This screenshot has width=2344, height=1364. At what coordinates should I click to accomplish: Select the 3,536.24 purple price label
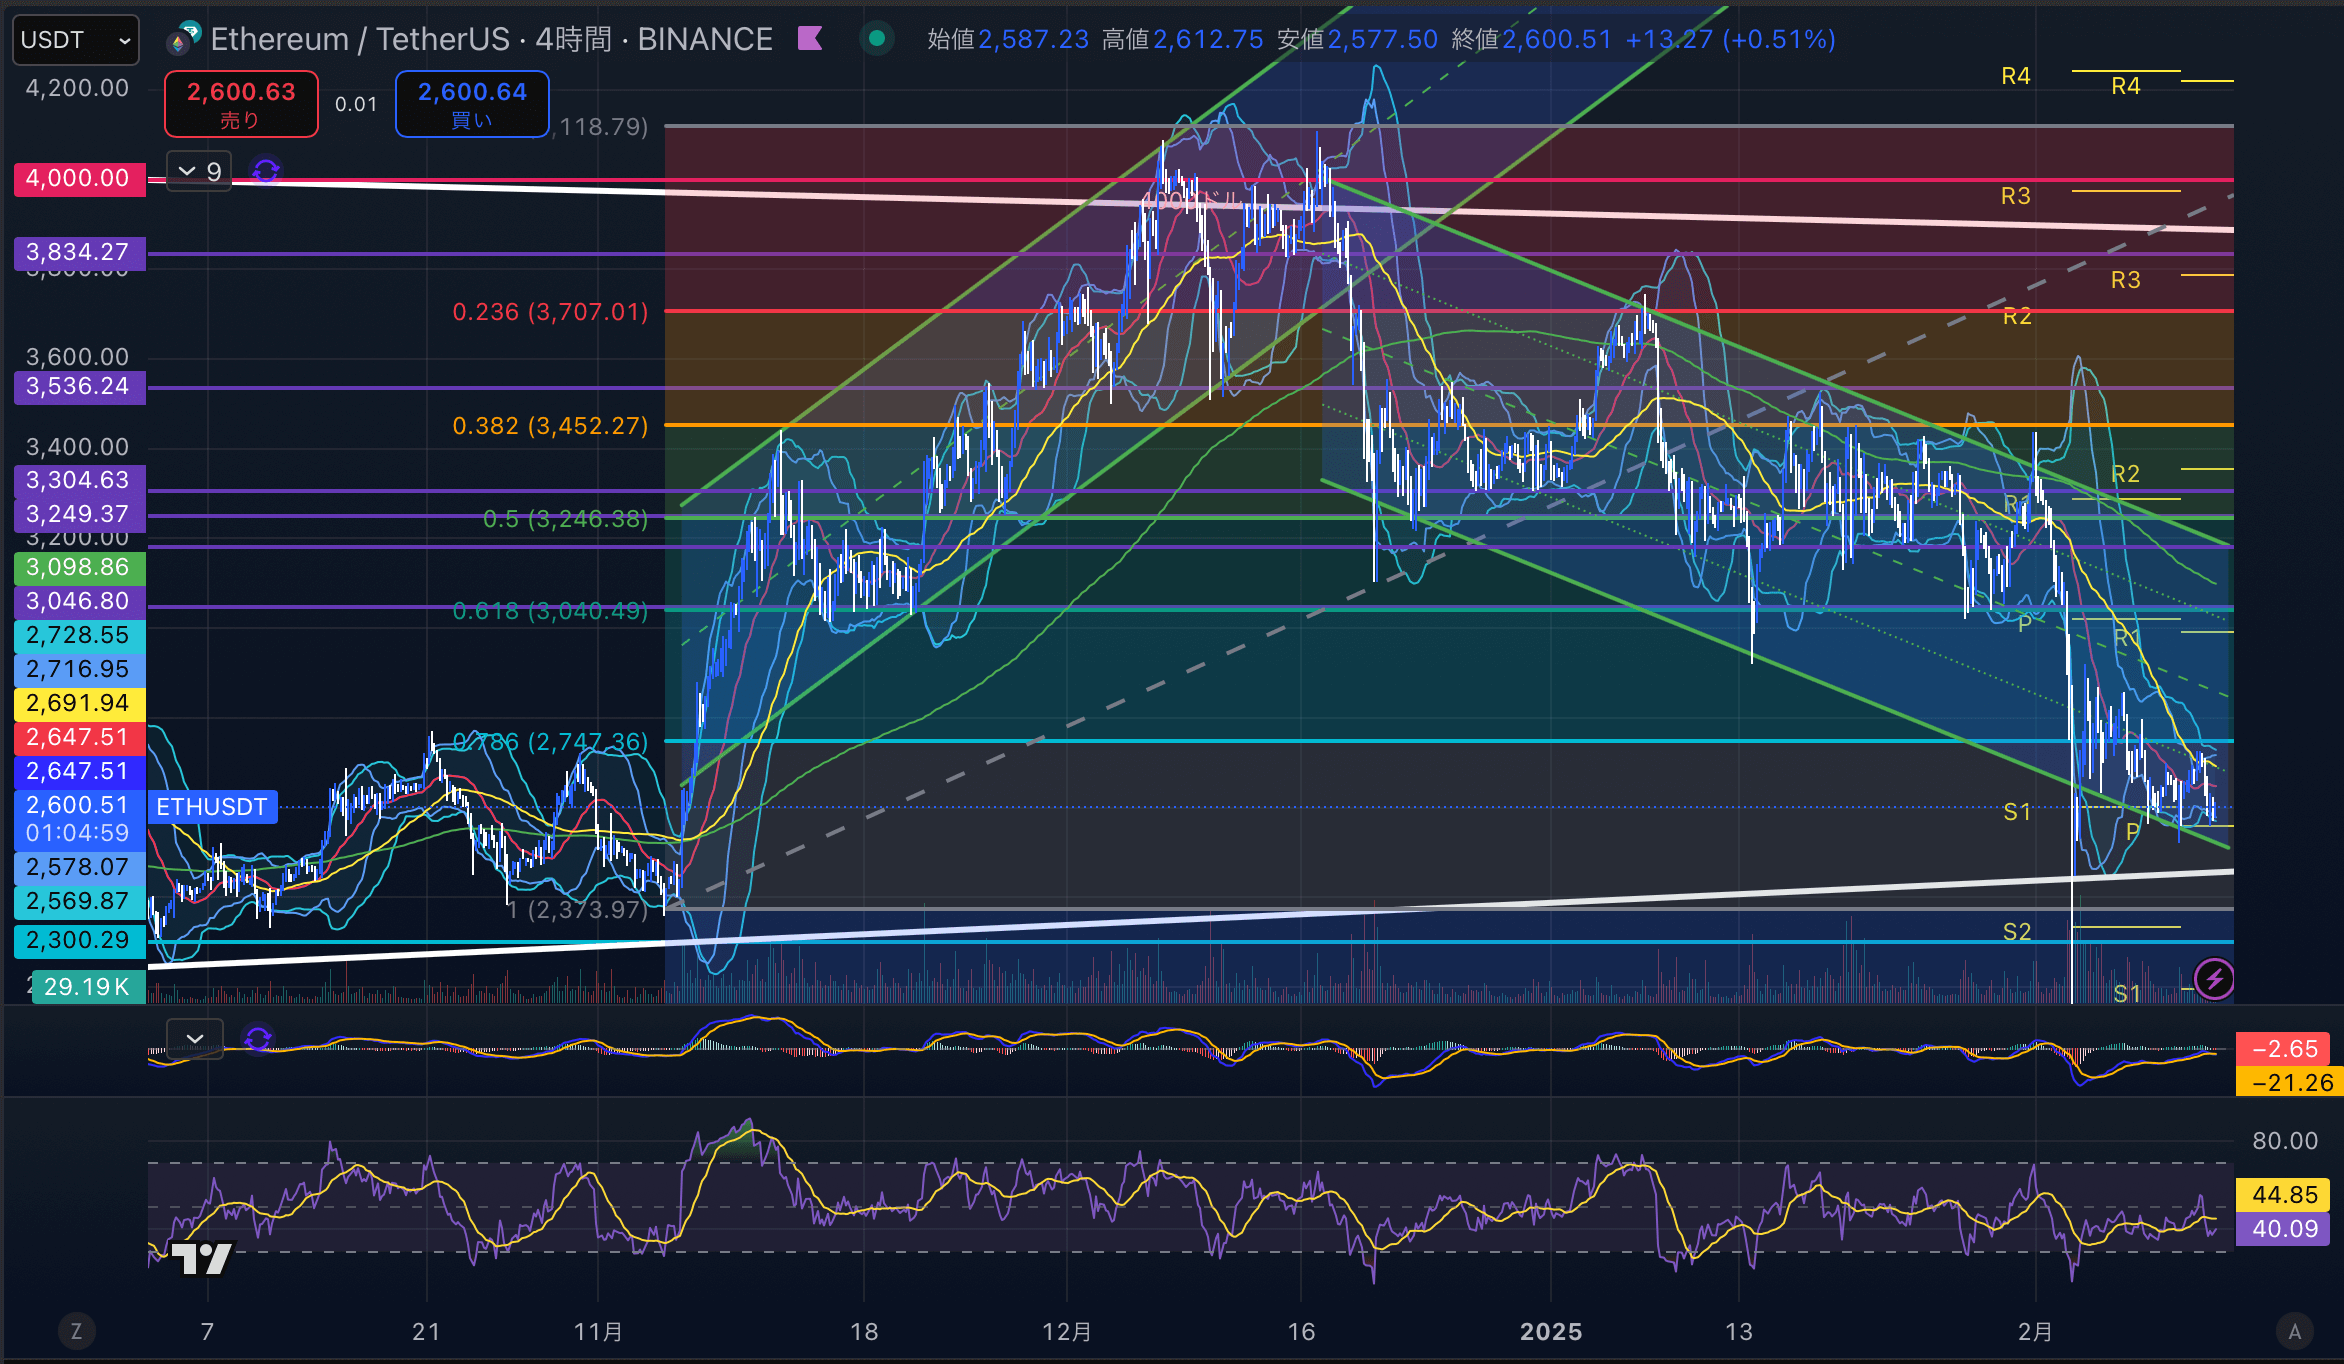[79, 387]
